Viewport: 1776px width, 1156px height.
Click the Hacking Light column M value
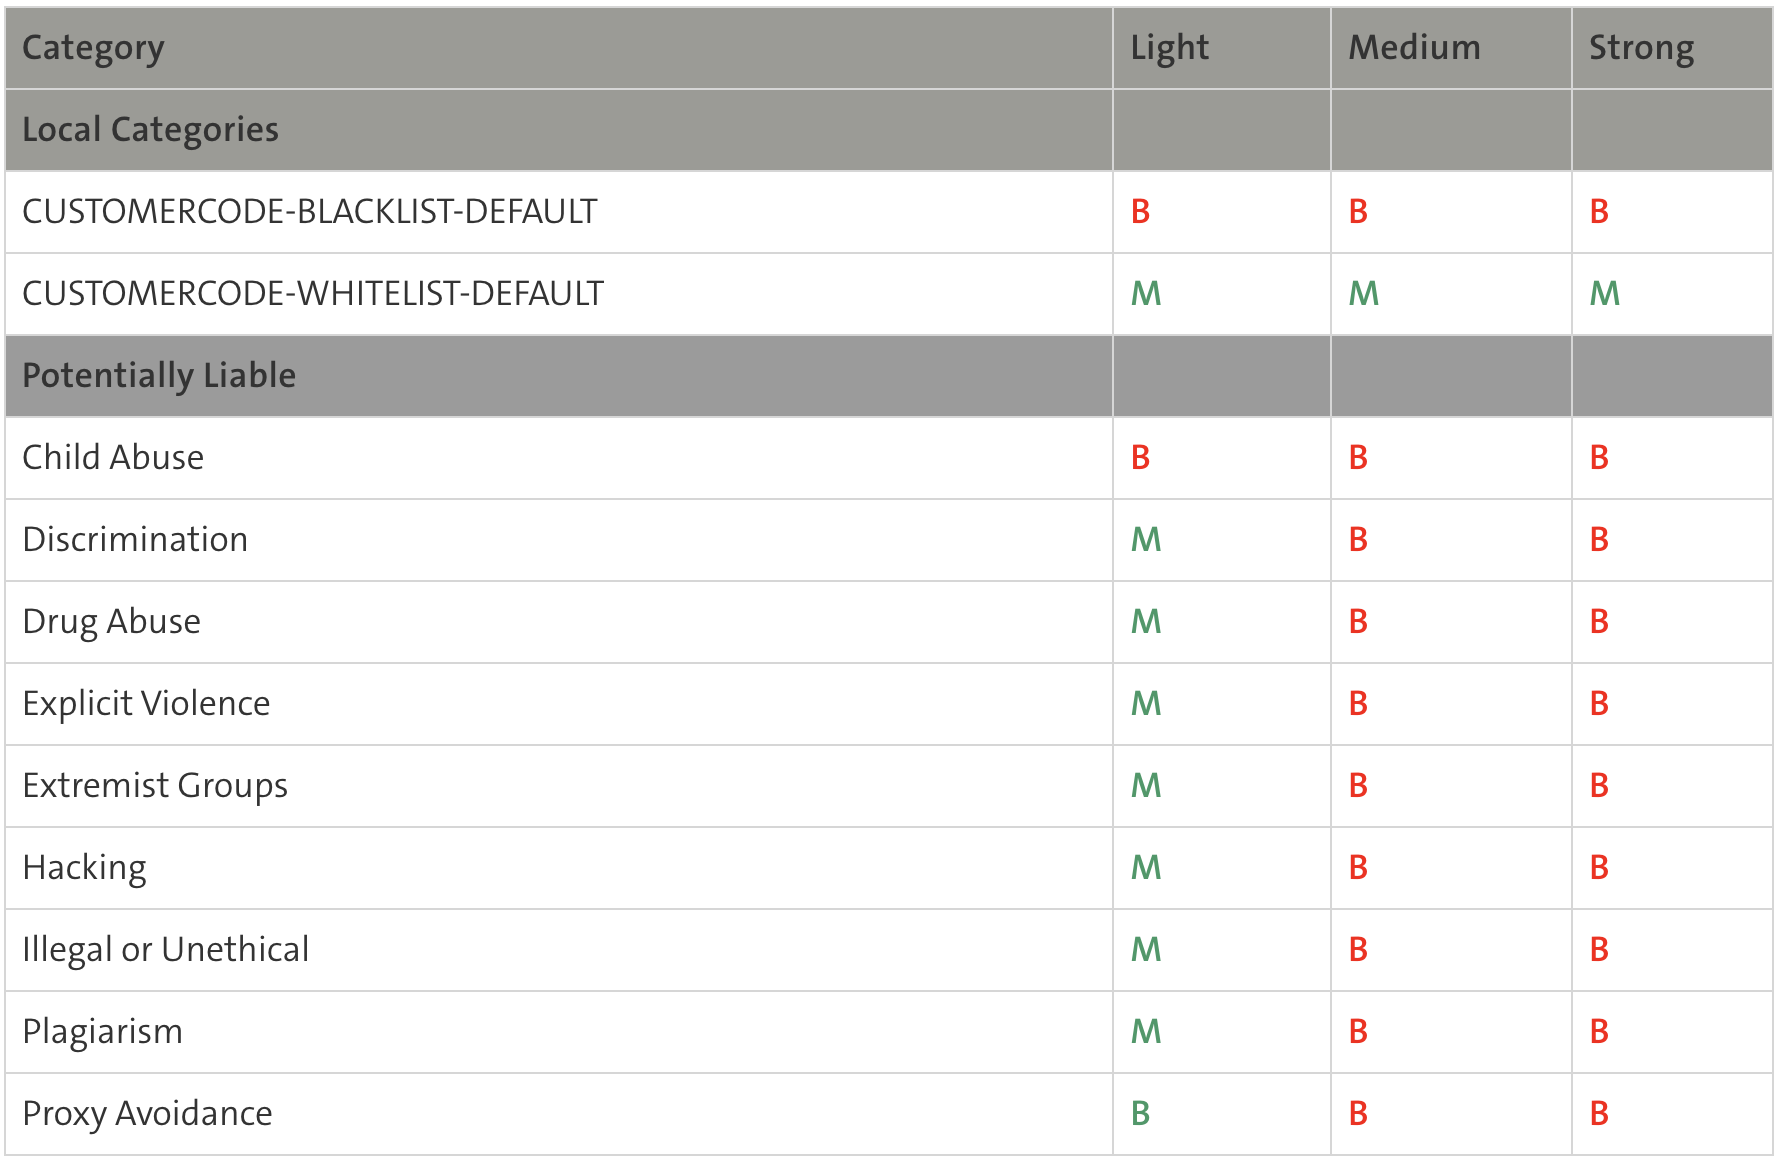tap(1146, 868)
